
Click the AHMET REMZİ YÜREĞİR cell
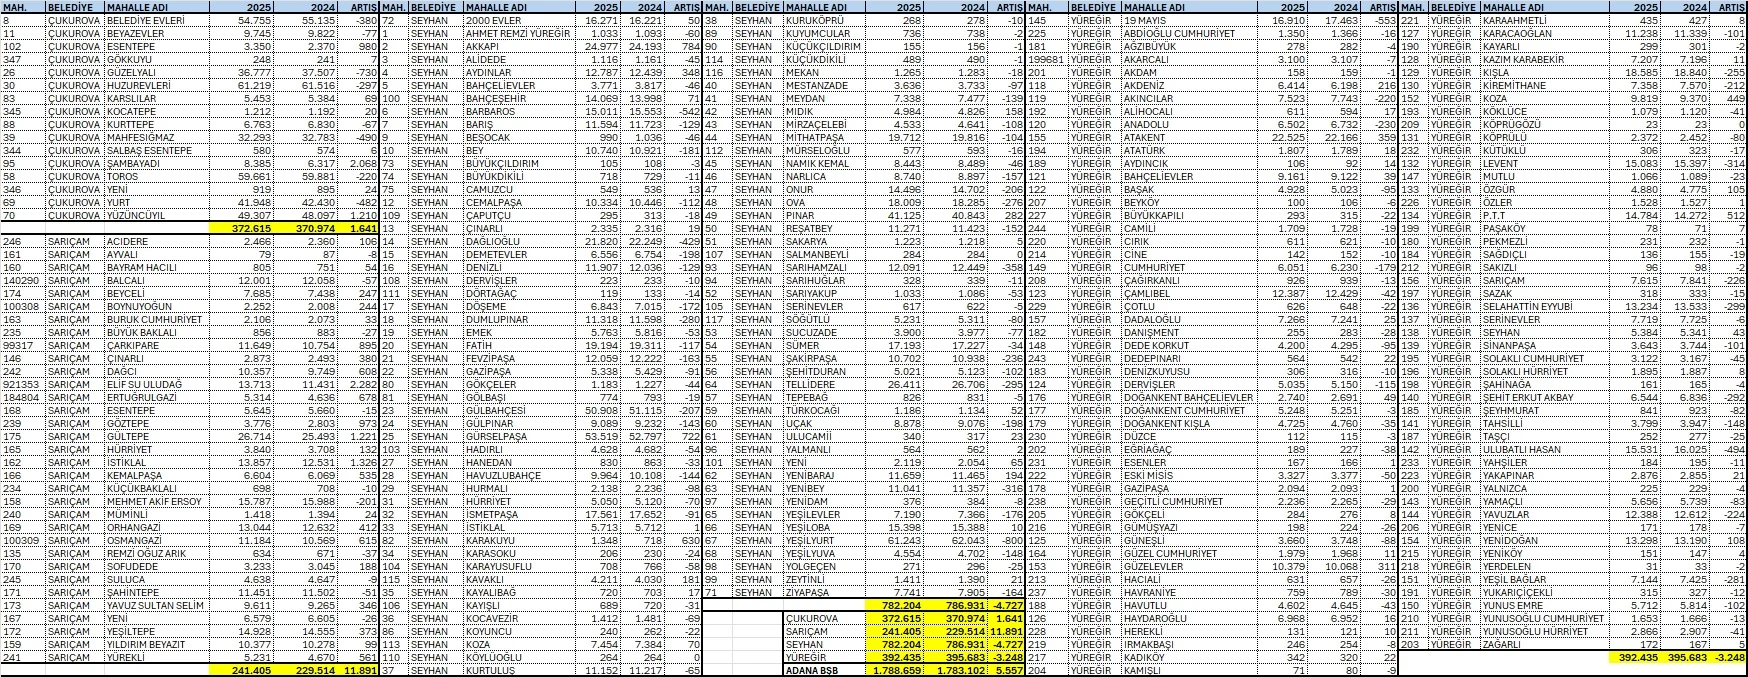pos(517,33)
